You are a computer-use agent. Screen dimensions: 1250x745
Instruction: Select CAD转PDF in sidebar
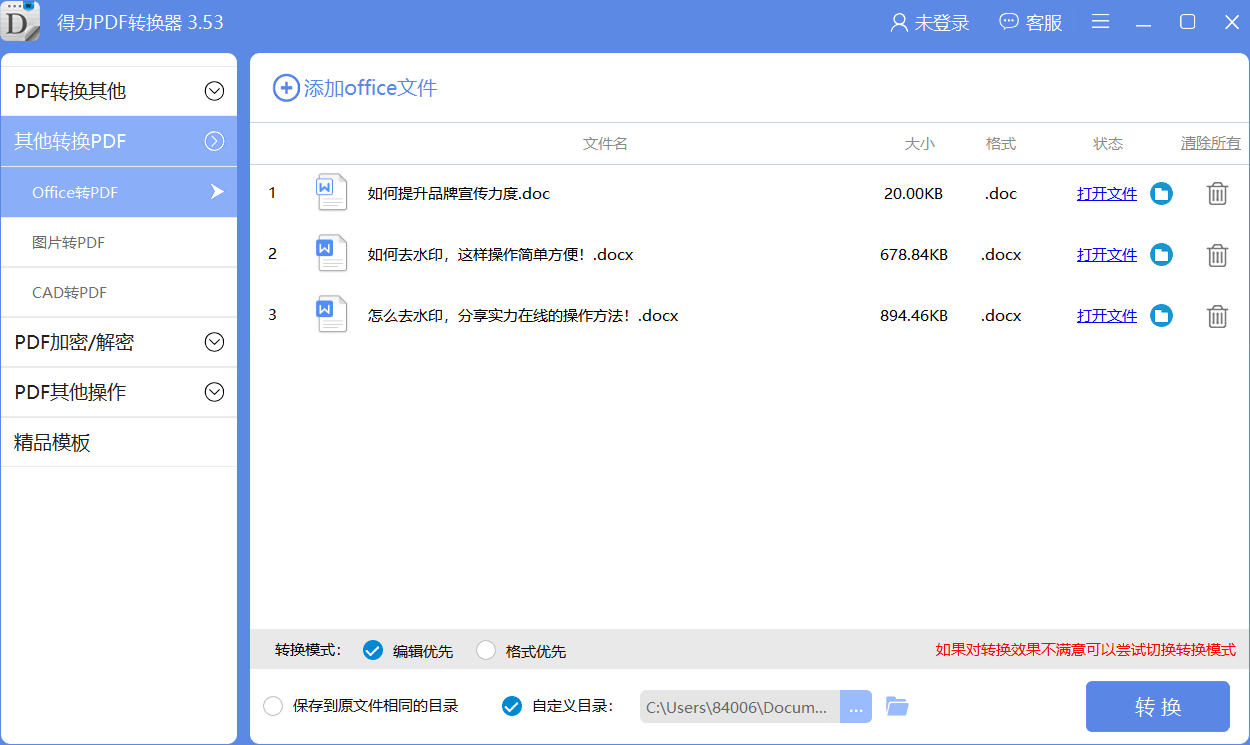119,292
